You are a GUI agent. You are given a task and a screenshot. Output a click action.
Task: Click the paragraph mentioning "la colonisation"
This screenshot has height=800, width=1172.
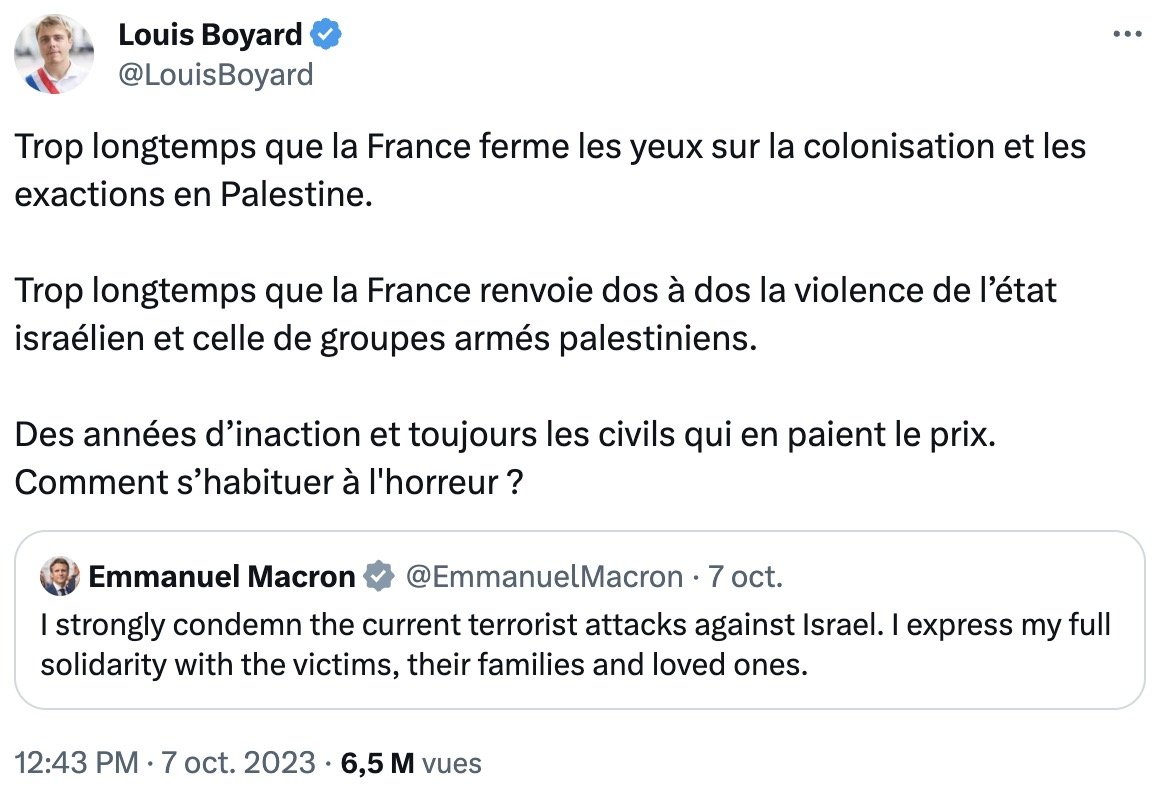pyautogui.click(x=550, y=148)
